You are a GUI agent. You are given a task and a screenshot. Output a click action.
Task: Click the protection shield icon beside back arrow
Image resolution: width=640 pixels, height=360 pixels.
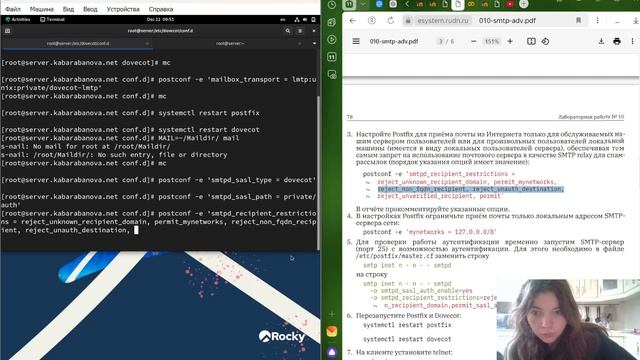pyautogui.click(x=371, y=20)
